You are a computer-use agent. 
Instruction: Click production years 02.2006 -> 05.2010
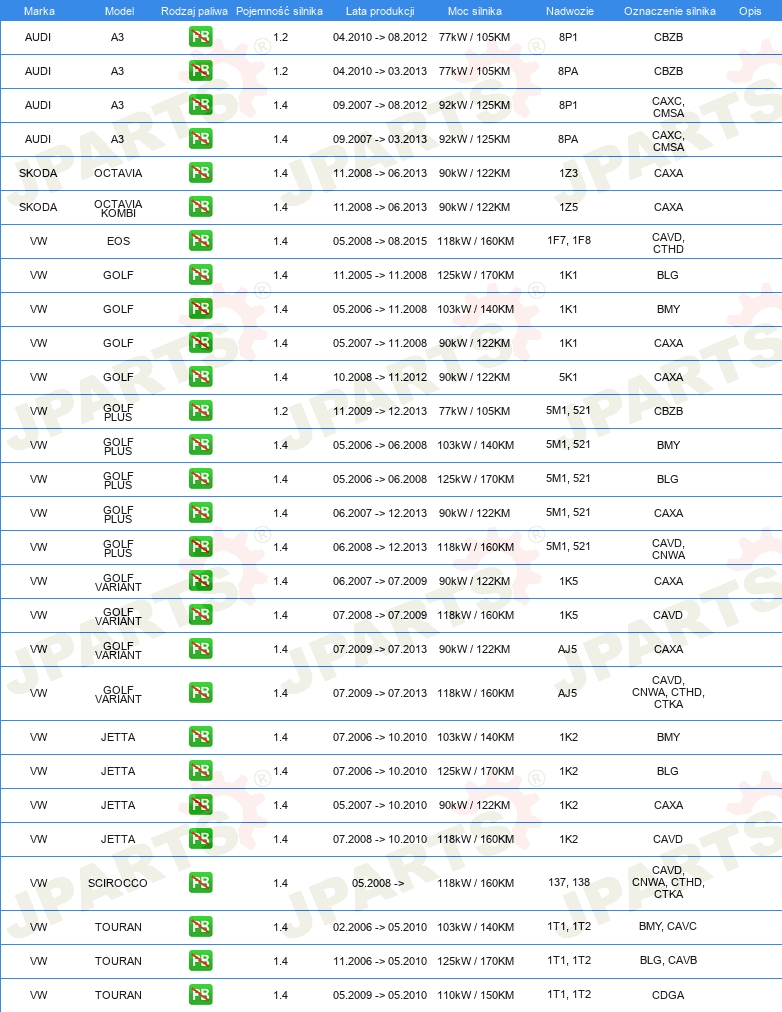click(x=380, y=927)
